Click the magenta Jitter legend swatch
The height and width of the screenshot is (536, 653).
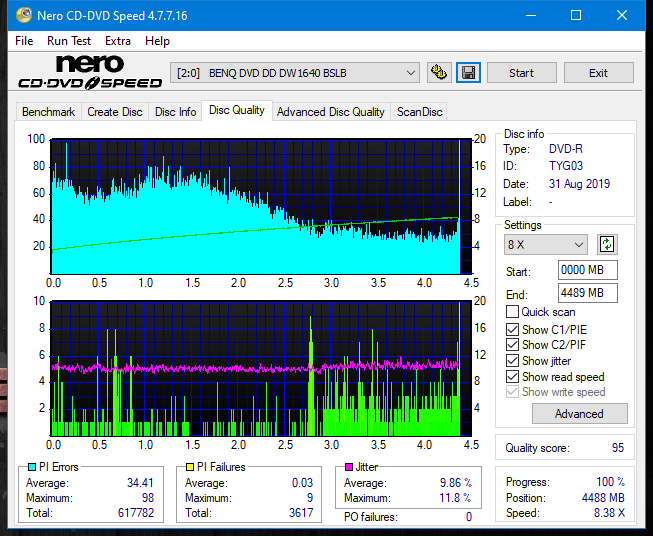[x=349, y=467]
